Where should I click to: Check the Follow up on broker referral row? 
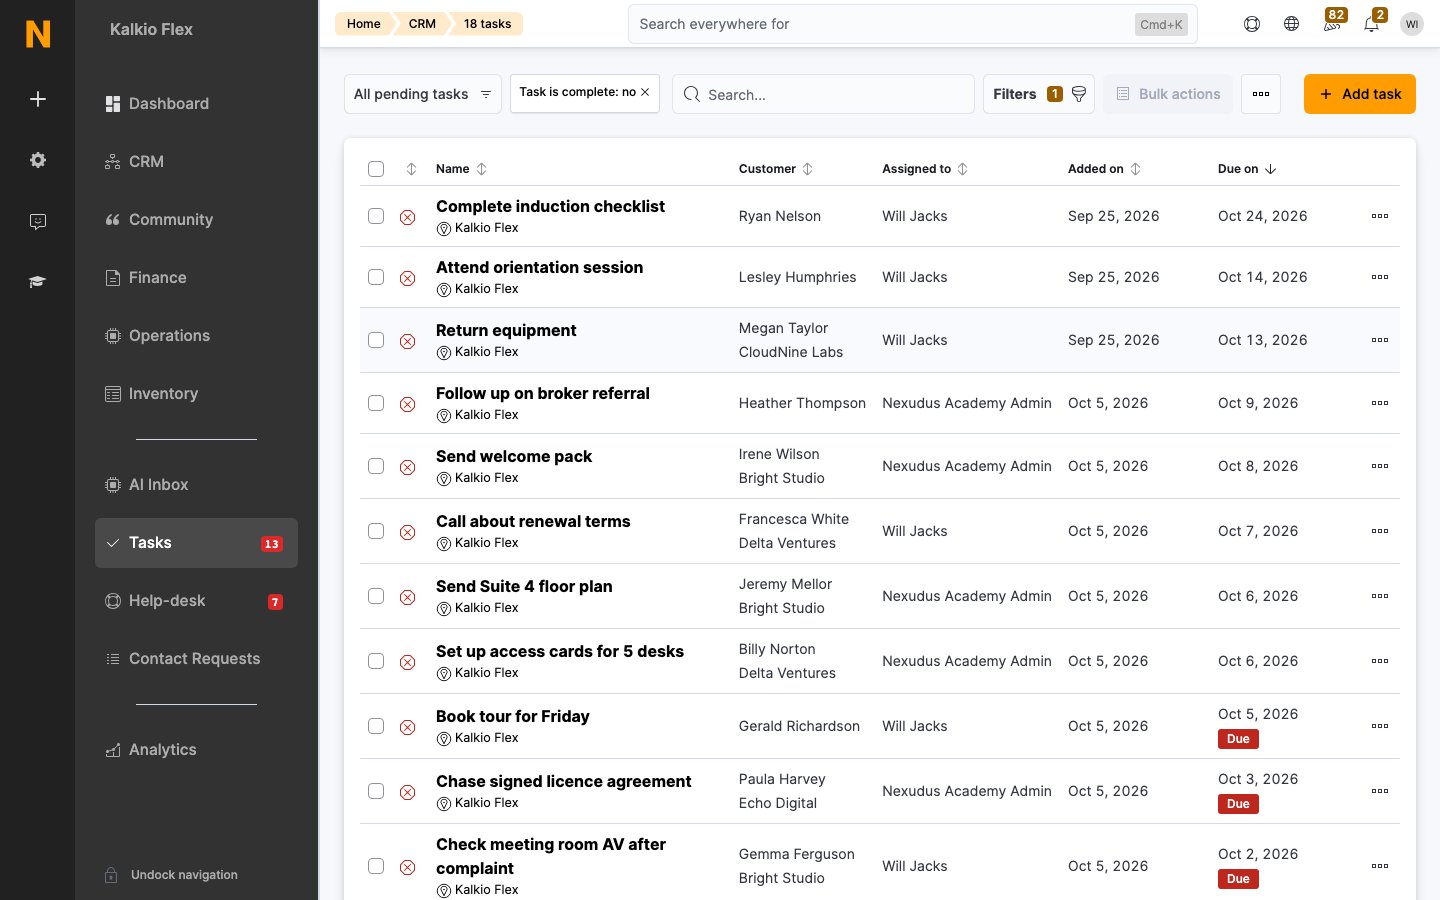pos(376,403)
